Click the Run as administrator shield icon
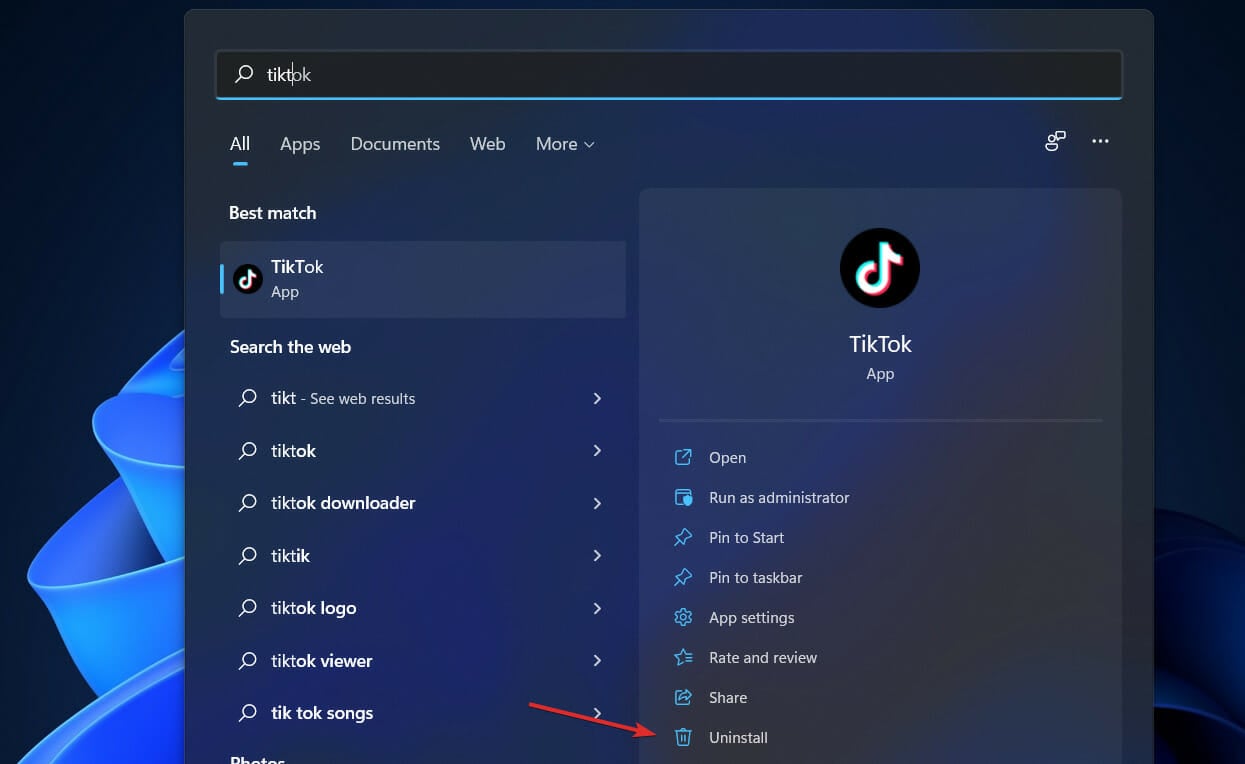The height and width of the screenshot is (764, 1245). (683, 497)
